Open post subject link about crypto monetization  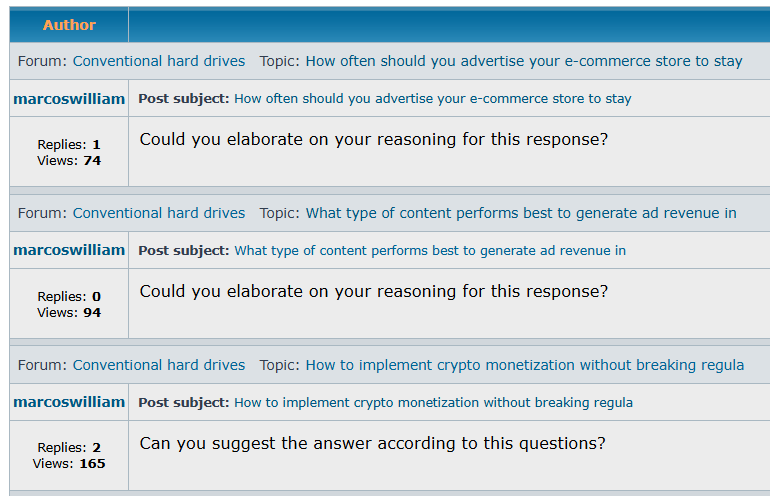(434, 403)
